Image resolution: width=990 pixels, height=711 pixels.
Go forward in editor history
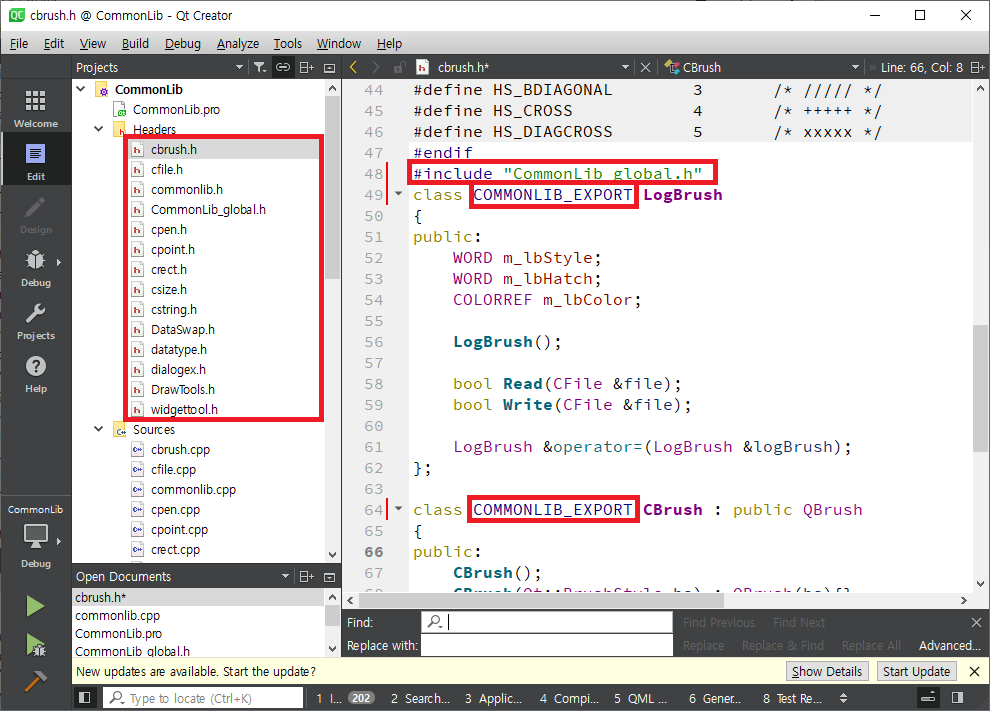(376, 67)
